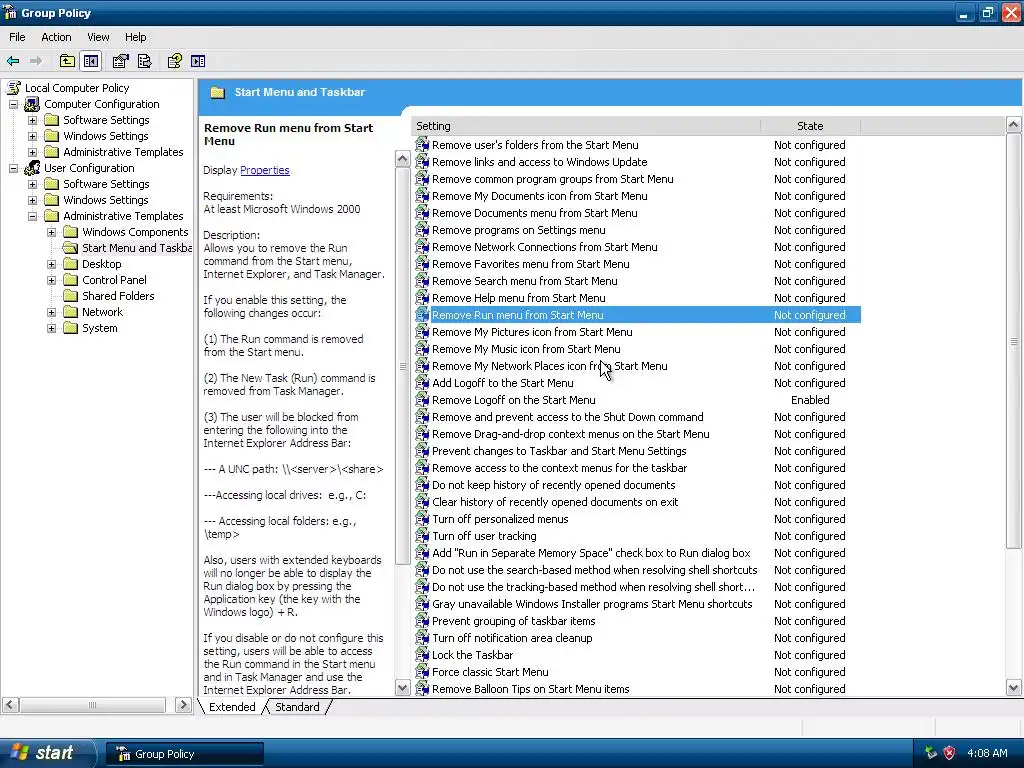Viewport: 1024px width, 768px height.
Task: Click the Enabled state of Remove Logoff
Action: pos(810,400)
